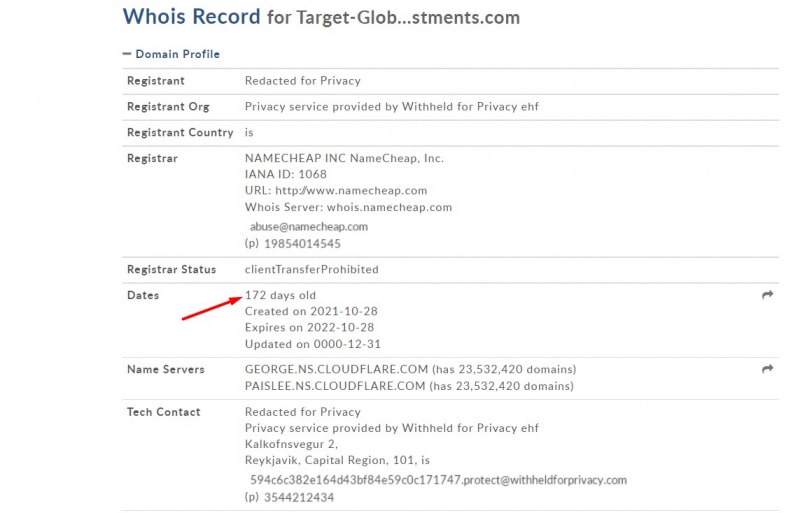Viewport: 800px width, 513px height.
Task: Click 'Kalkofnsvegur 2,' address line
Action: pyautogui.click(x=291, y=444)
